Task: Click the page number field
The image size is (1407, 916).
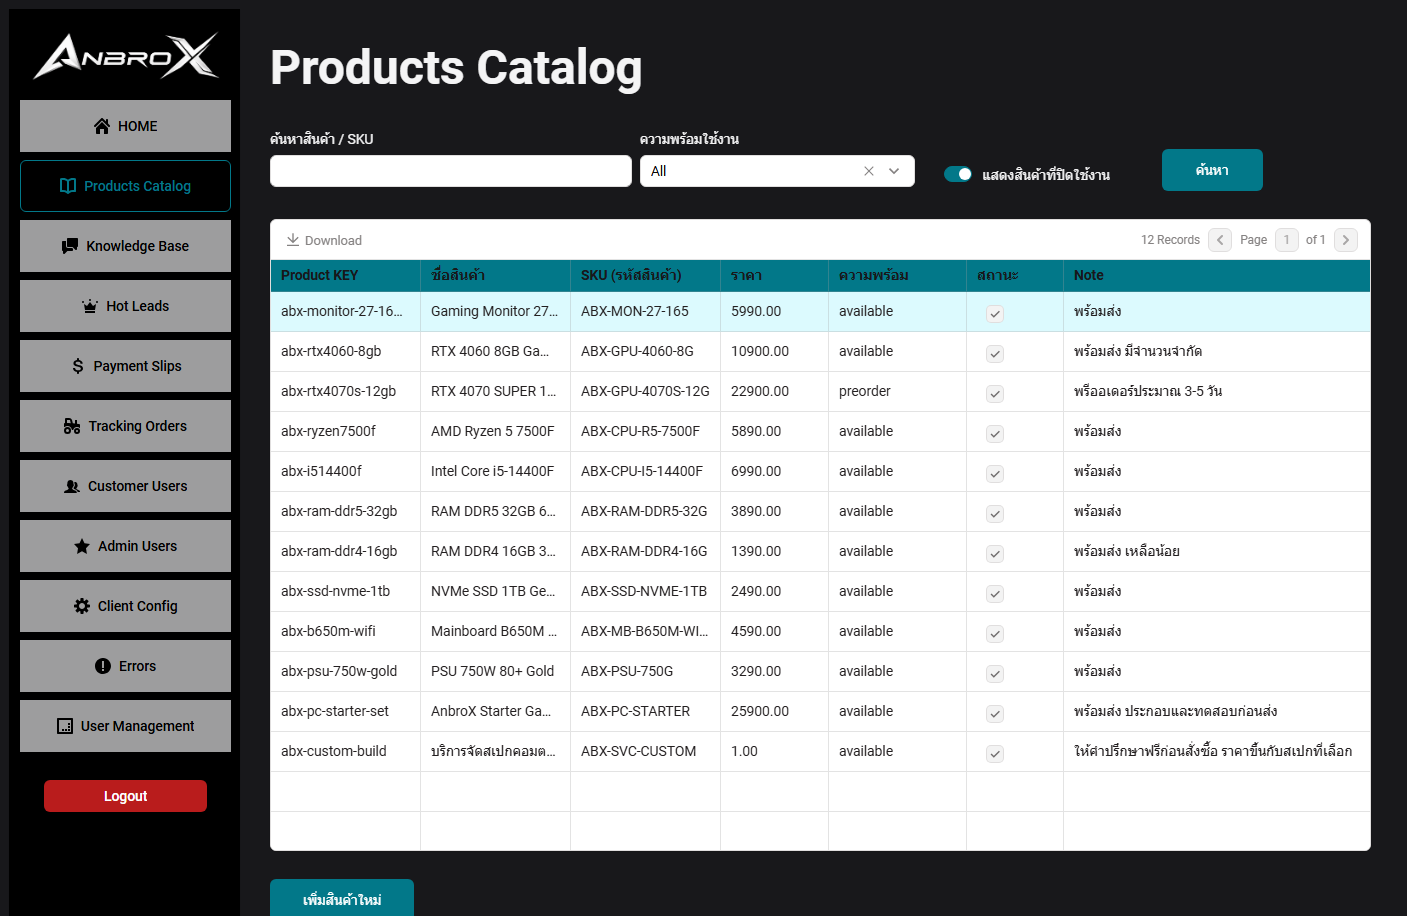Action: pos(1287,240)
